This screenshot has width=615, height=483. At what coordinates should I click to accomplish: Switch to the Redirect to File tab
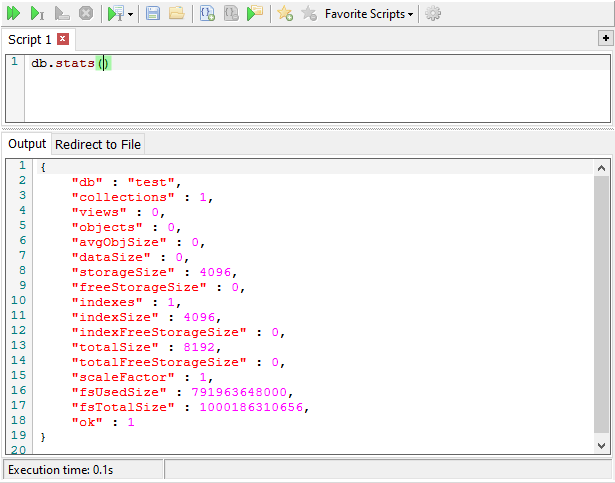point(97,144)
